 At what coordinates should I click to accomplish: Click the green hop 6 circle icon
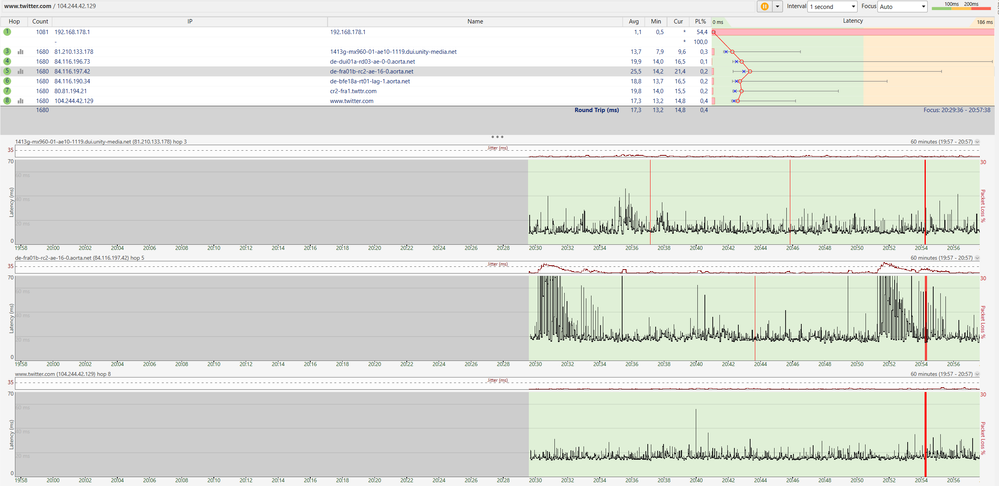[7, 81]
